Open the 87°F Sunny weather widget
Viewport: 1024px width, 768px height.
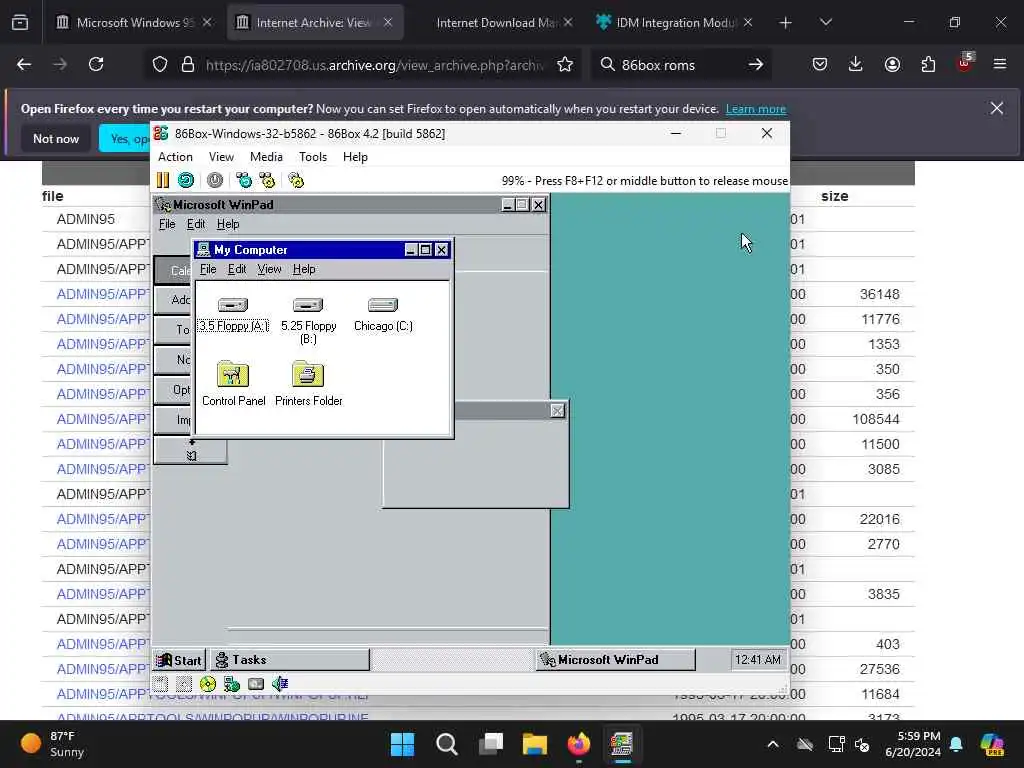point(54,744)
